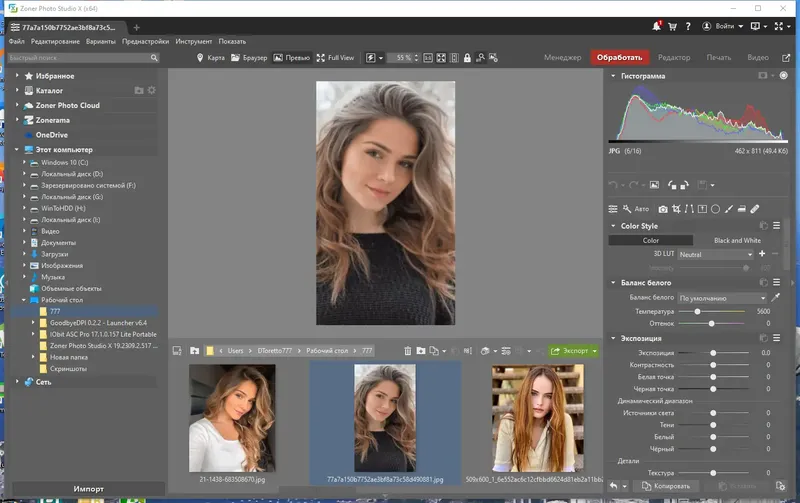The image size is (800, 503).
Task: Select the Crop tool icon
Action: tap(677, 209)
